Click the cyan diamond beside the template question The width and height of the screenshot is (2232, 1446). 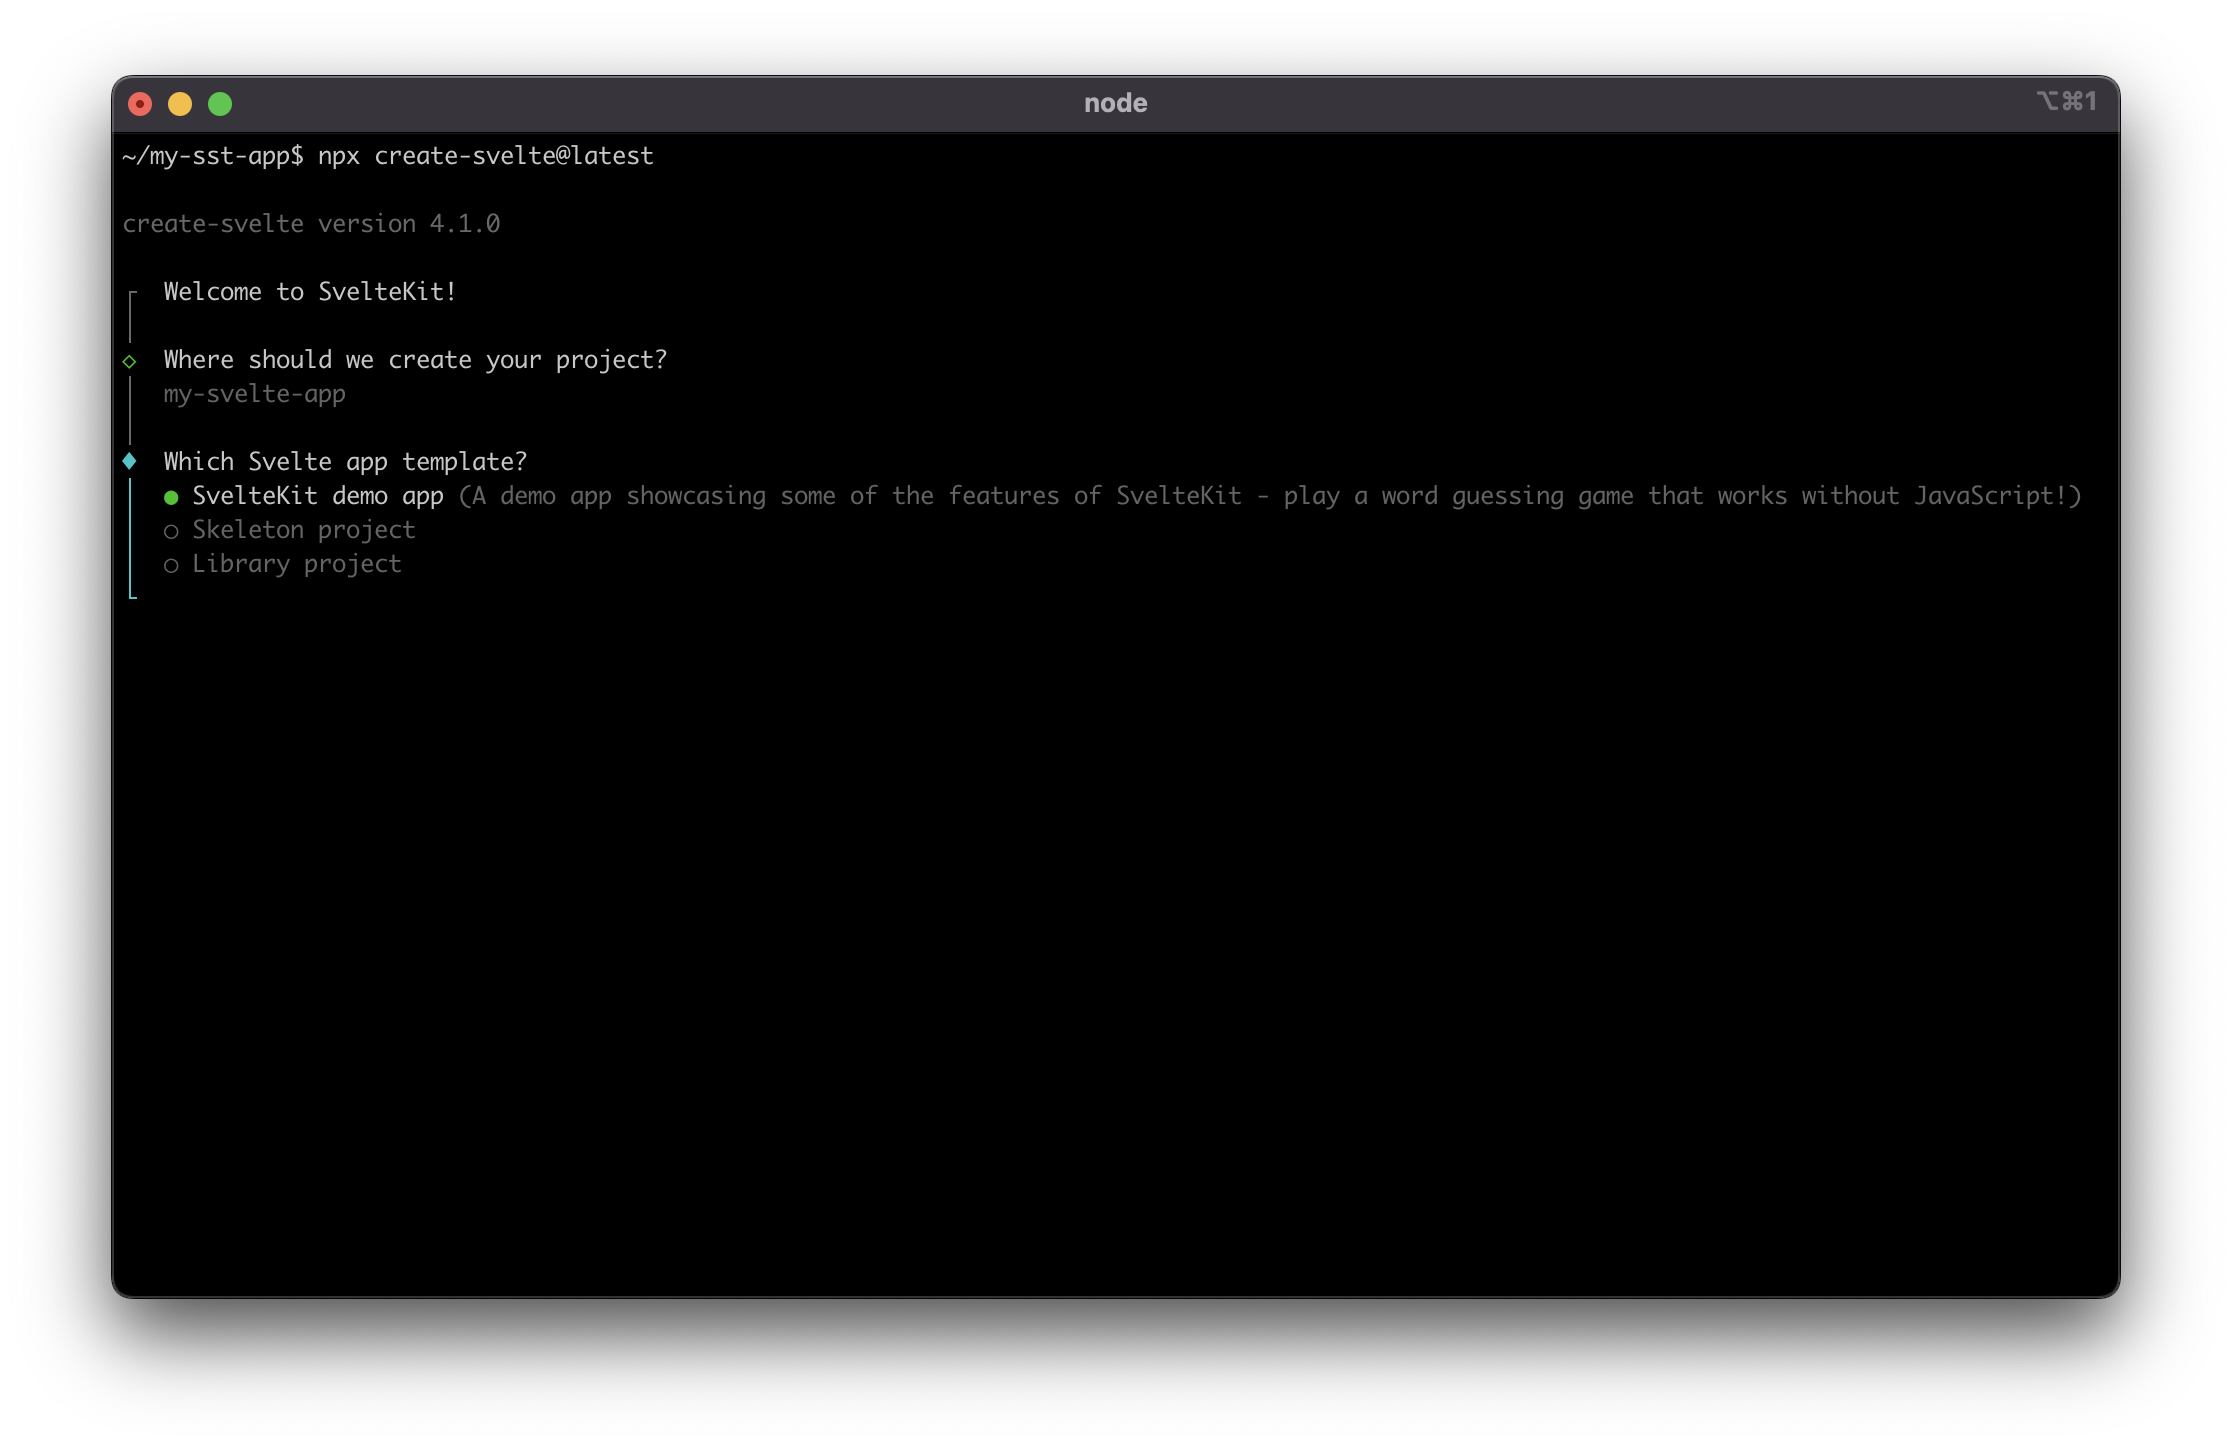[130, 461]
